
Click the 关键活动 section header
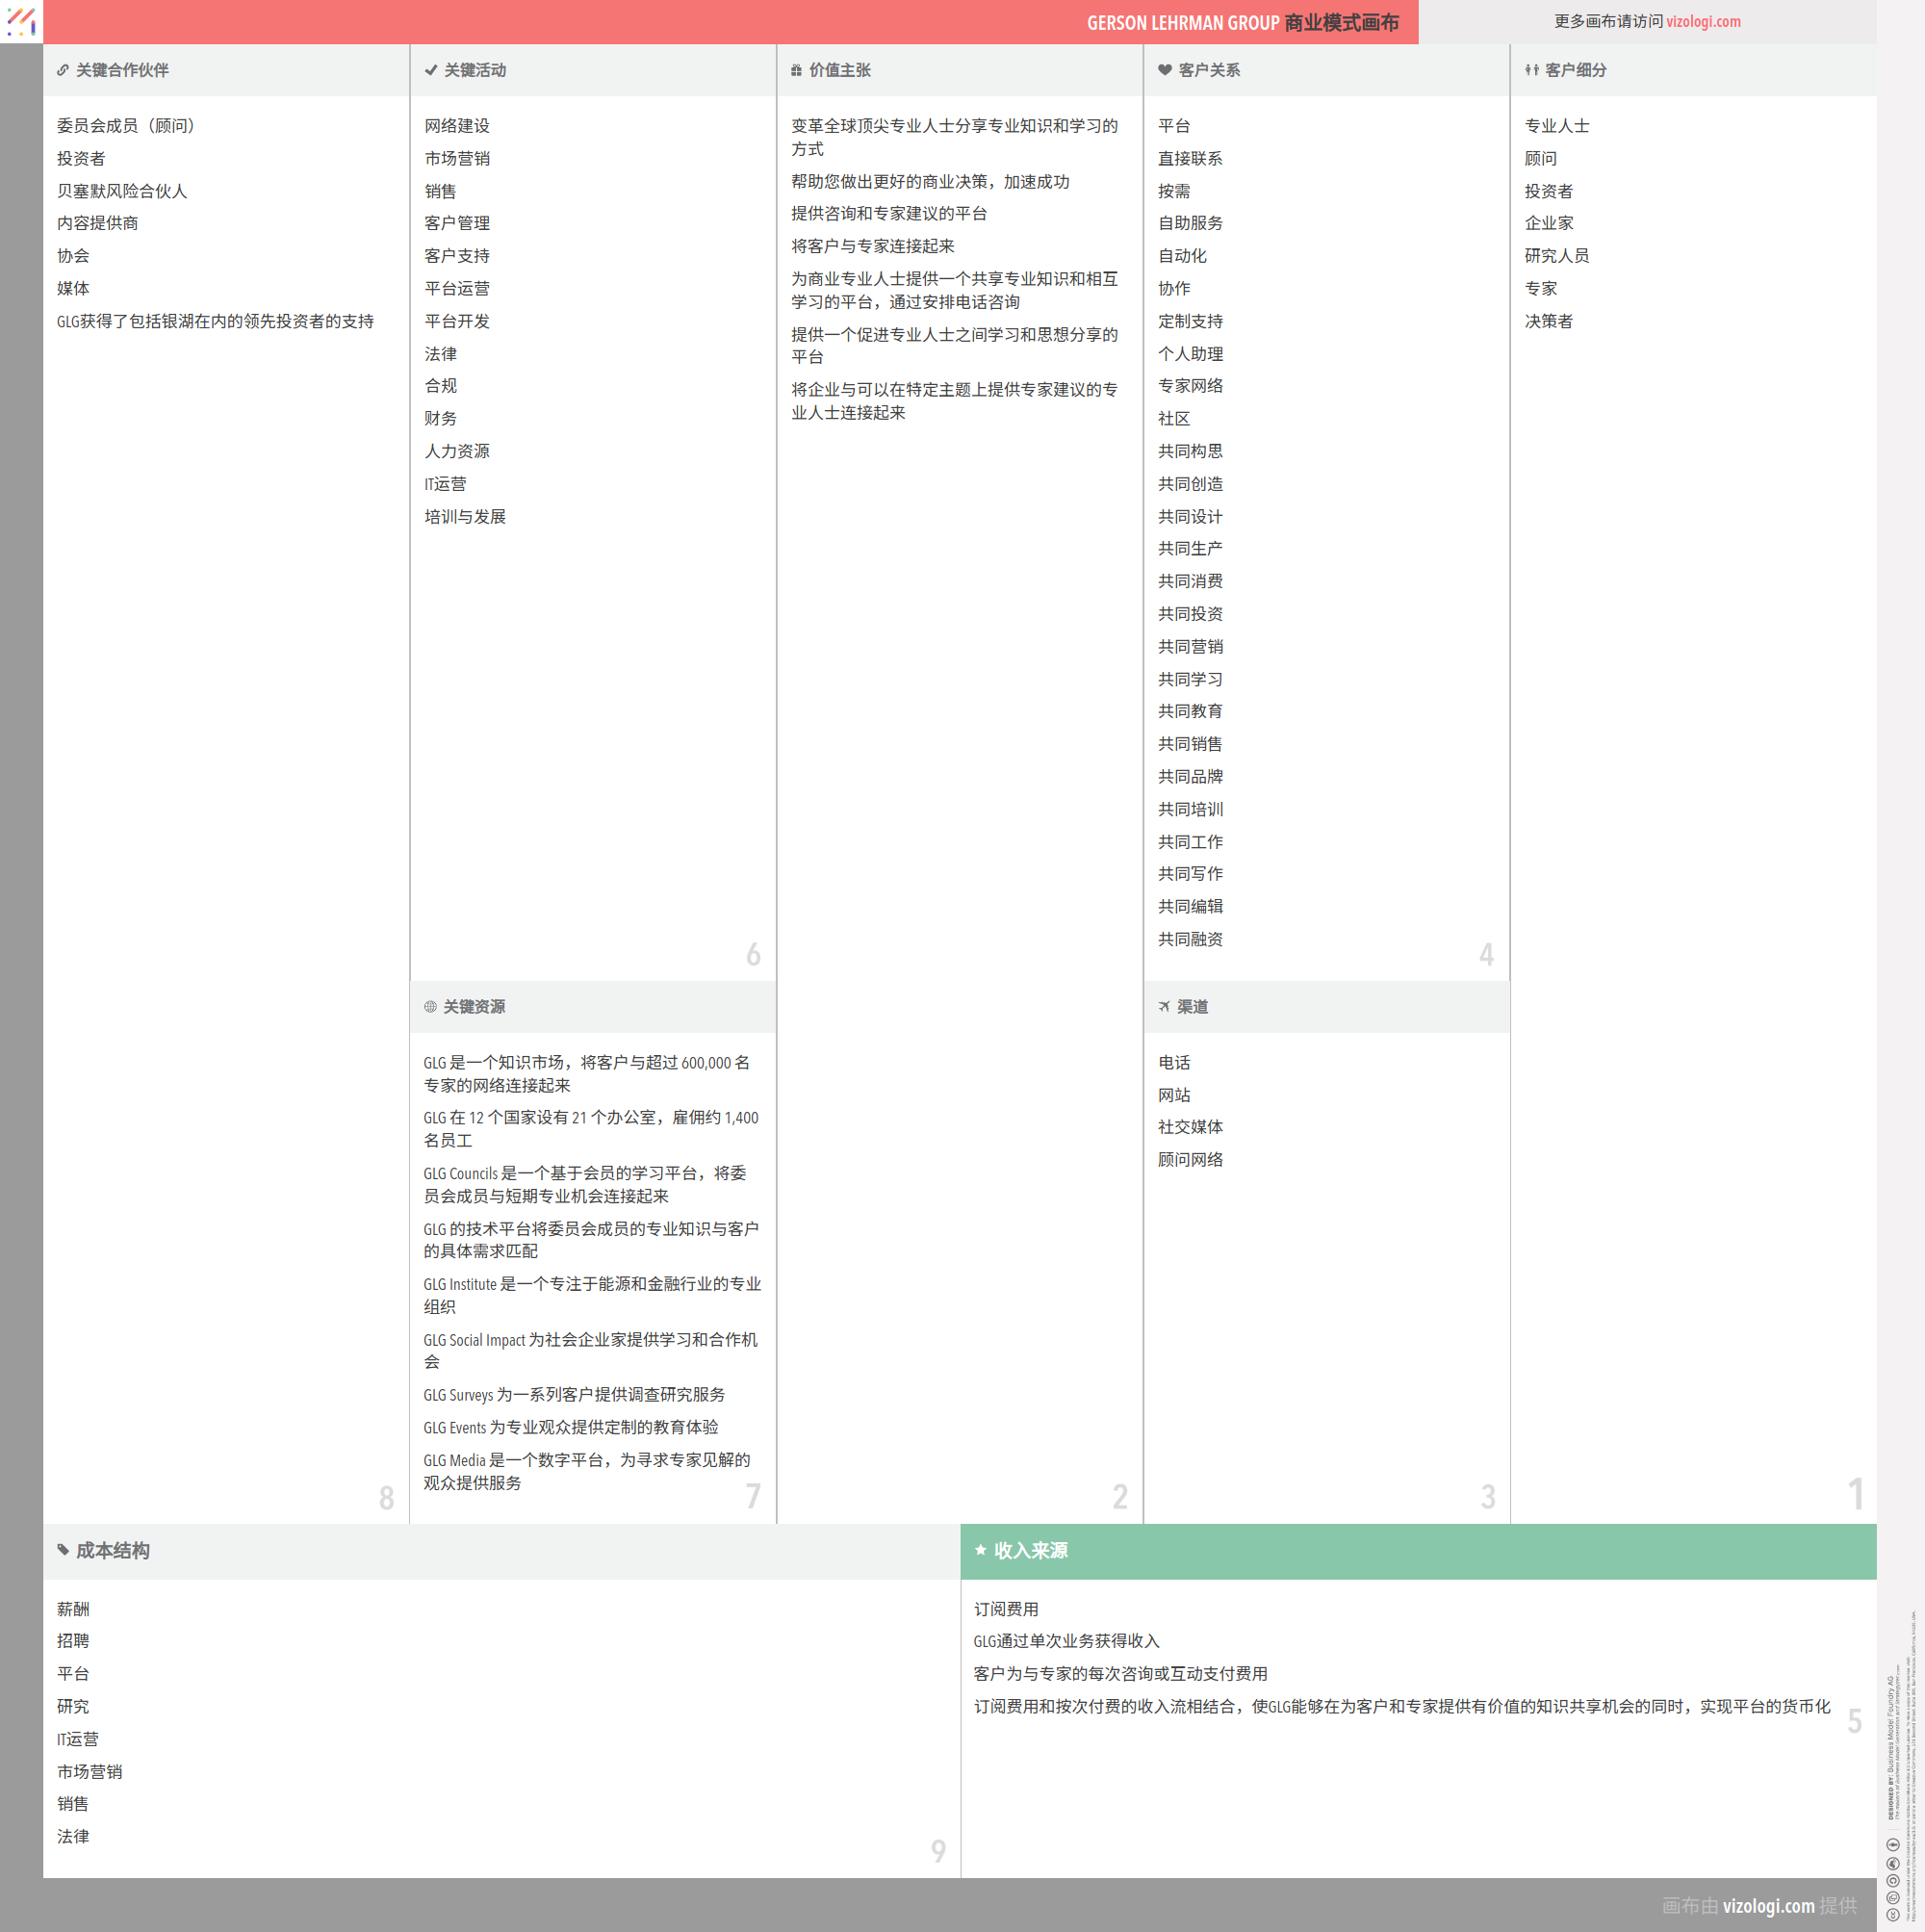pyautogui.click(x=475, y=70)
